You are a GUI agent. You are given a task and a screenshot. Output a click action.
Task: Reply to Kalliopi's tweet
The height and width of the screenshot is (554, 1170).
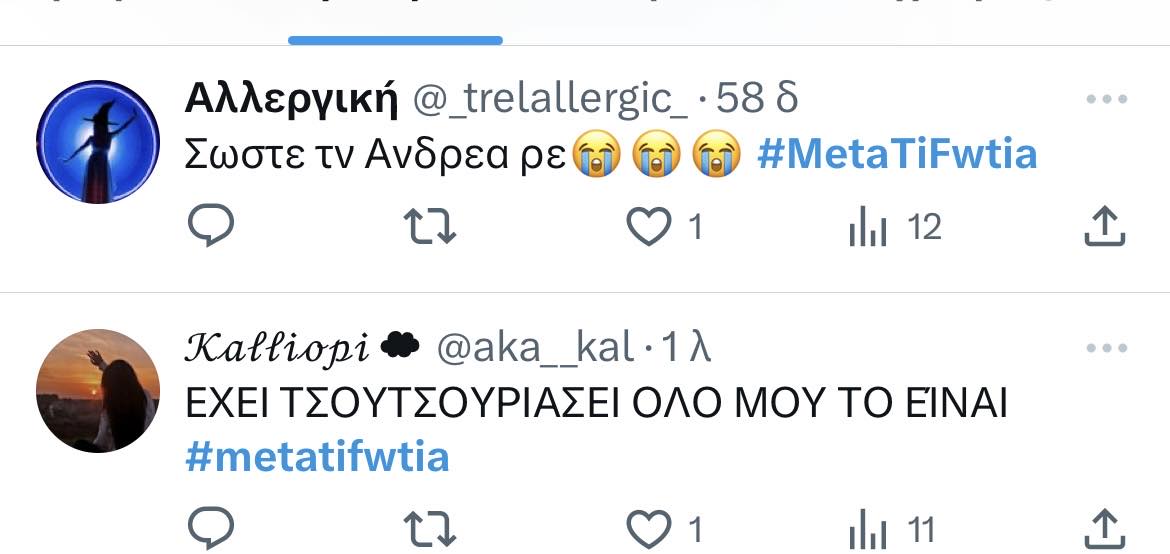tap(210, 529)
